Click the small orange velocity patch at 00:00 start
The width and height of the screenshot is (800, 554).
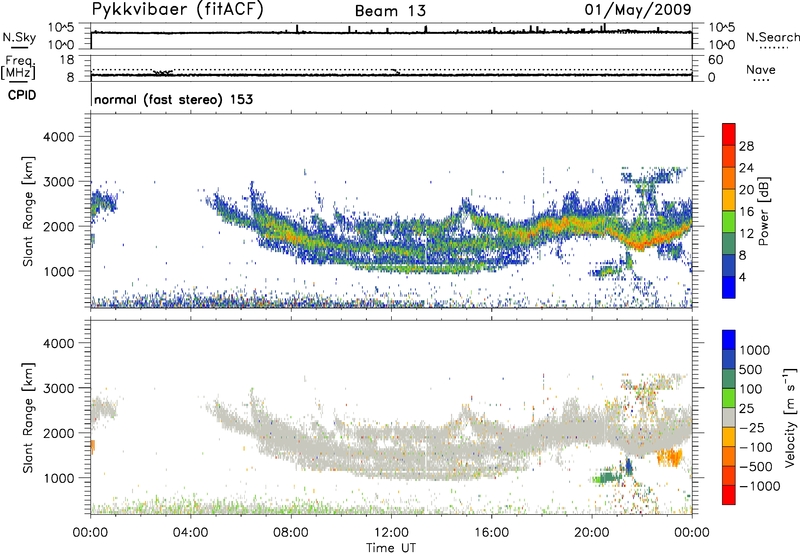click(x=92, y=447)
